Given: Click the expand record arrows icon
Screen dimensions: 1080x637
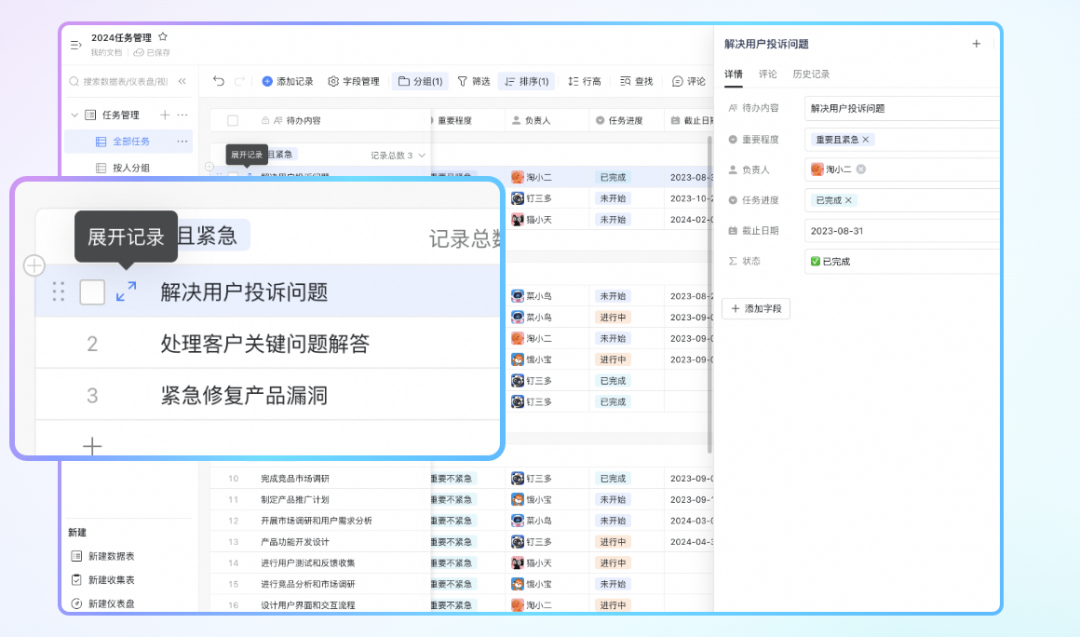Looking at the screenshot, I should tap(126, 292).
